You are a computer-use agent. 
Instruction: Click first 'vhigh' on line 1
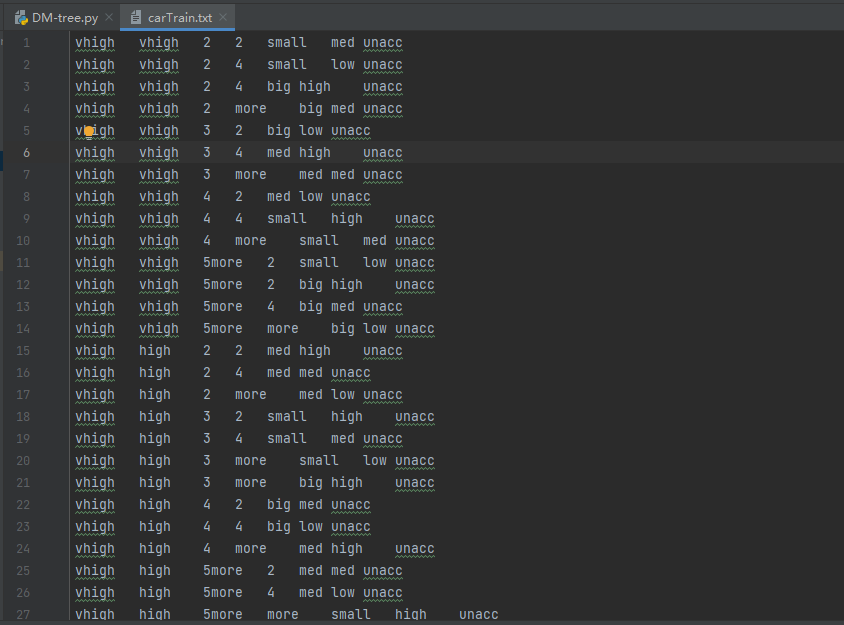[95, 43]
